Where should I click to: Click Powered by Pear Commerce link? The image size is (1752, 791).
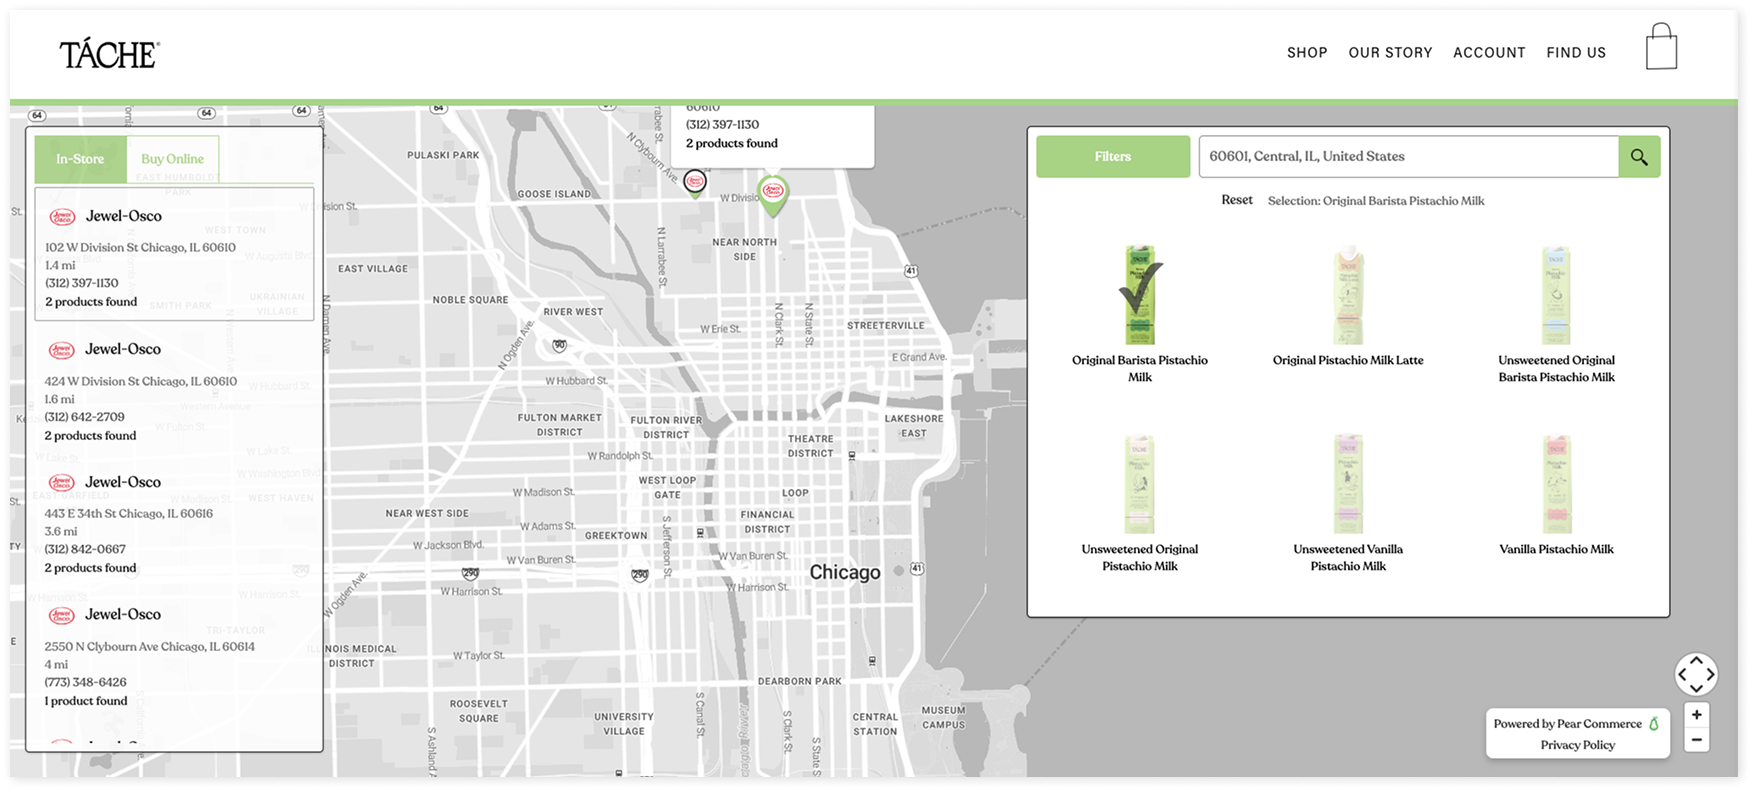pyautogui.click(x=1567, y=724)
